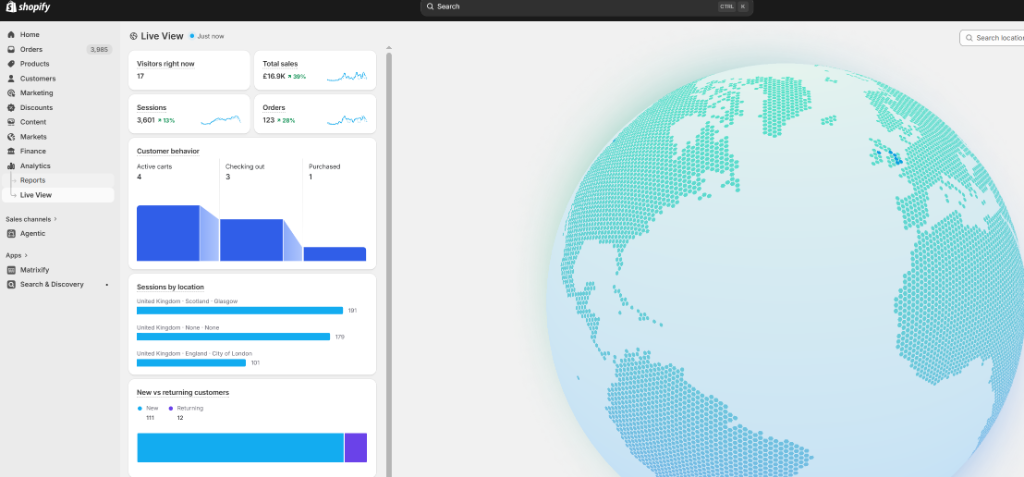1024x477 pixels.
Task: Click the Customer behavior heading
Action: pos(168,152)
